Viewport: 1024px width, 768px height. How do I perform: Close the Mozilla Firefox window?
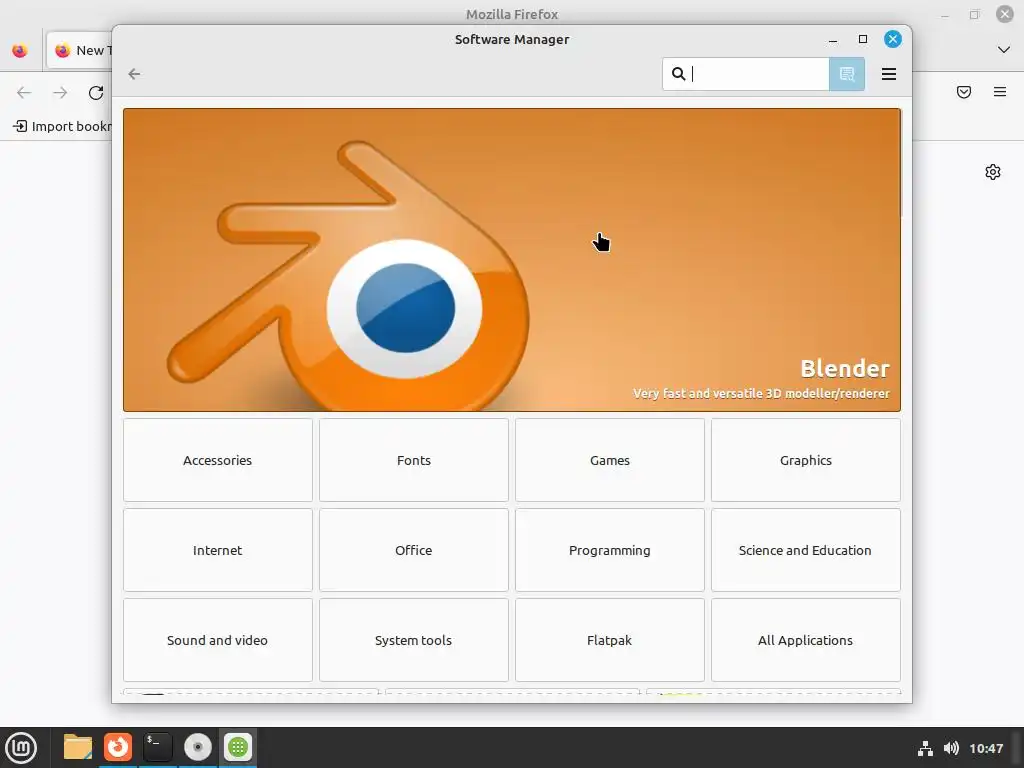pos(1004,14)
